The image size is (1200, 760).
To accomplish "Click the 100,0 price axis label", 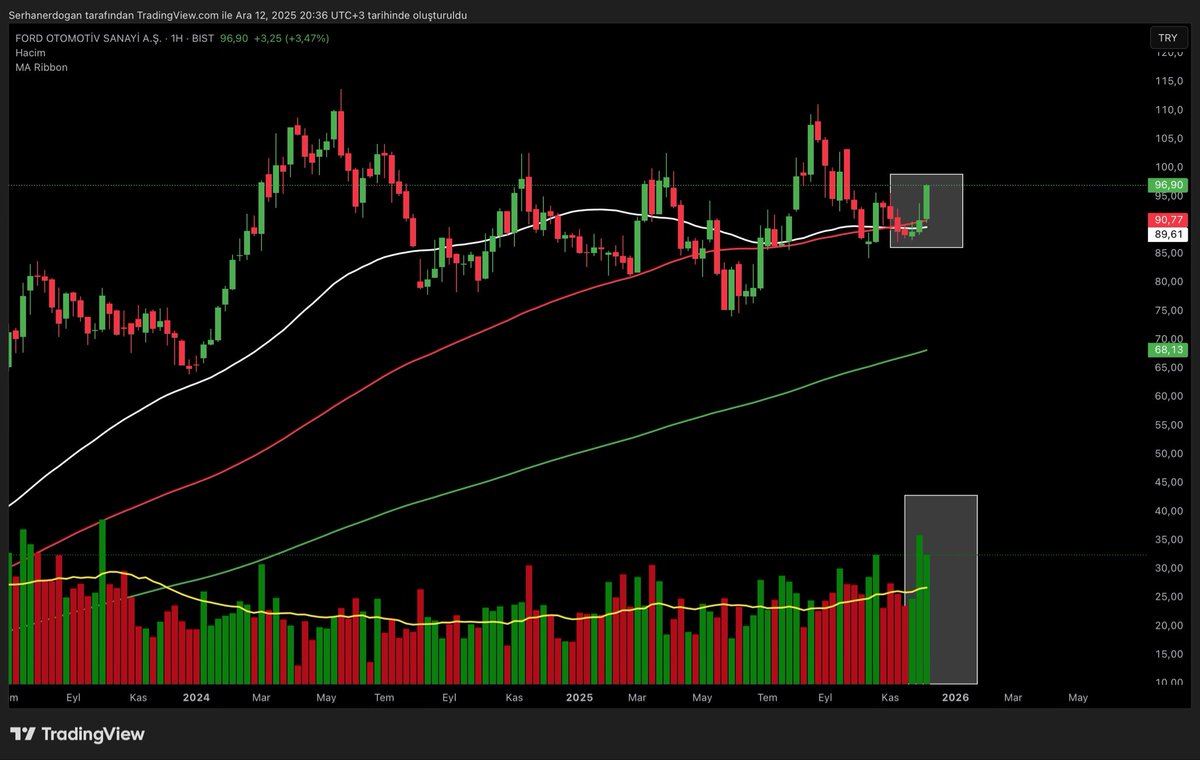I will 1170,167.
